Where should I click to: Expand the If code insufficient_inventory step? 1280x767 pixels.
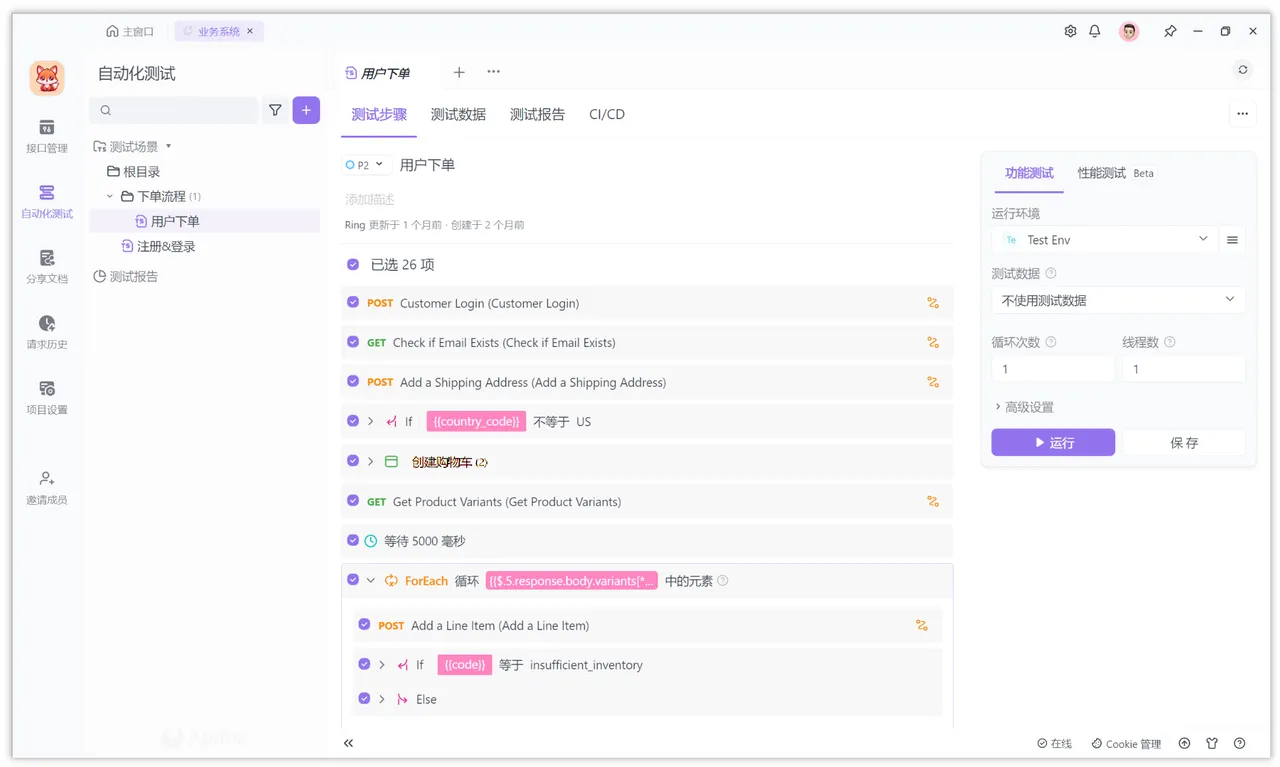click(x=382, y=665)
